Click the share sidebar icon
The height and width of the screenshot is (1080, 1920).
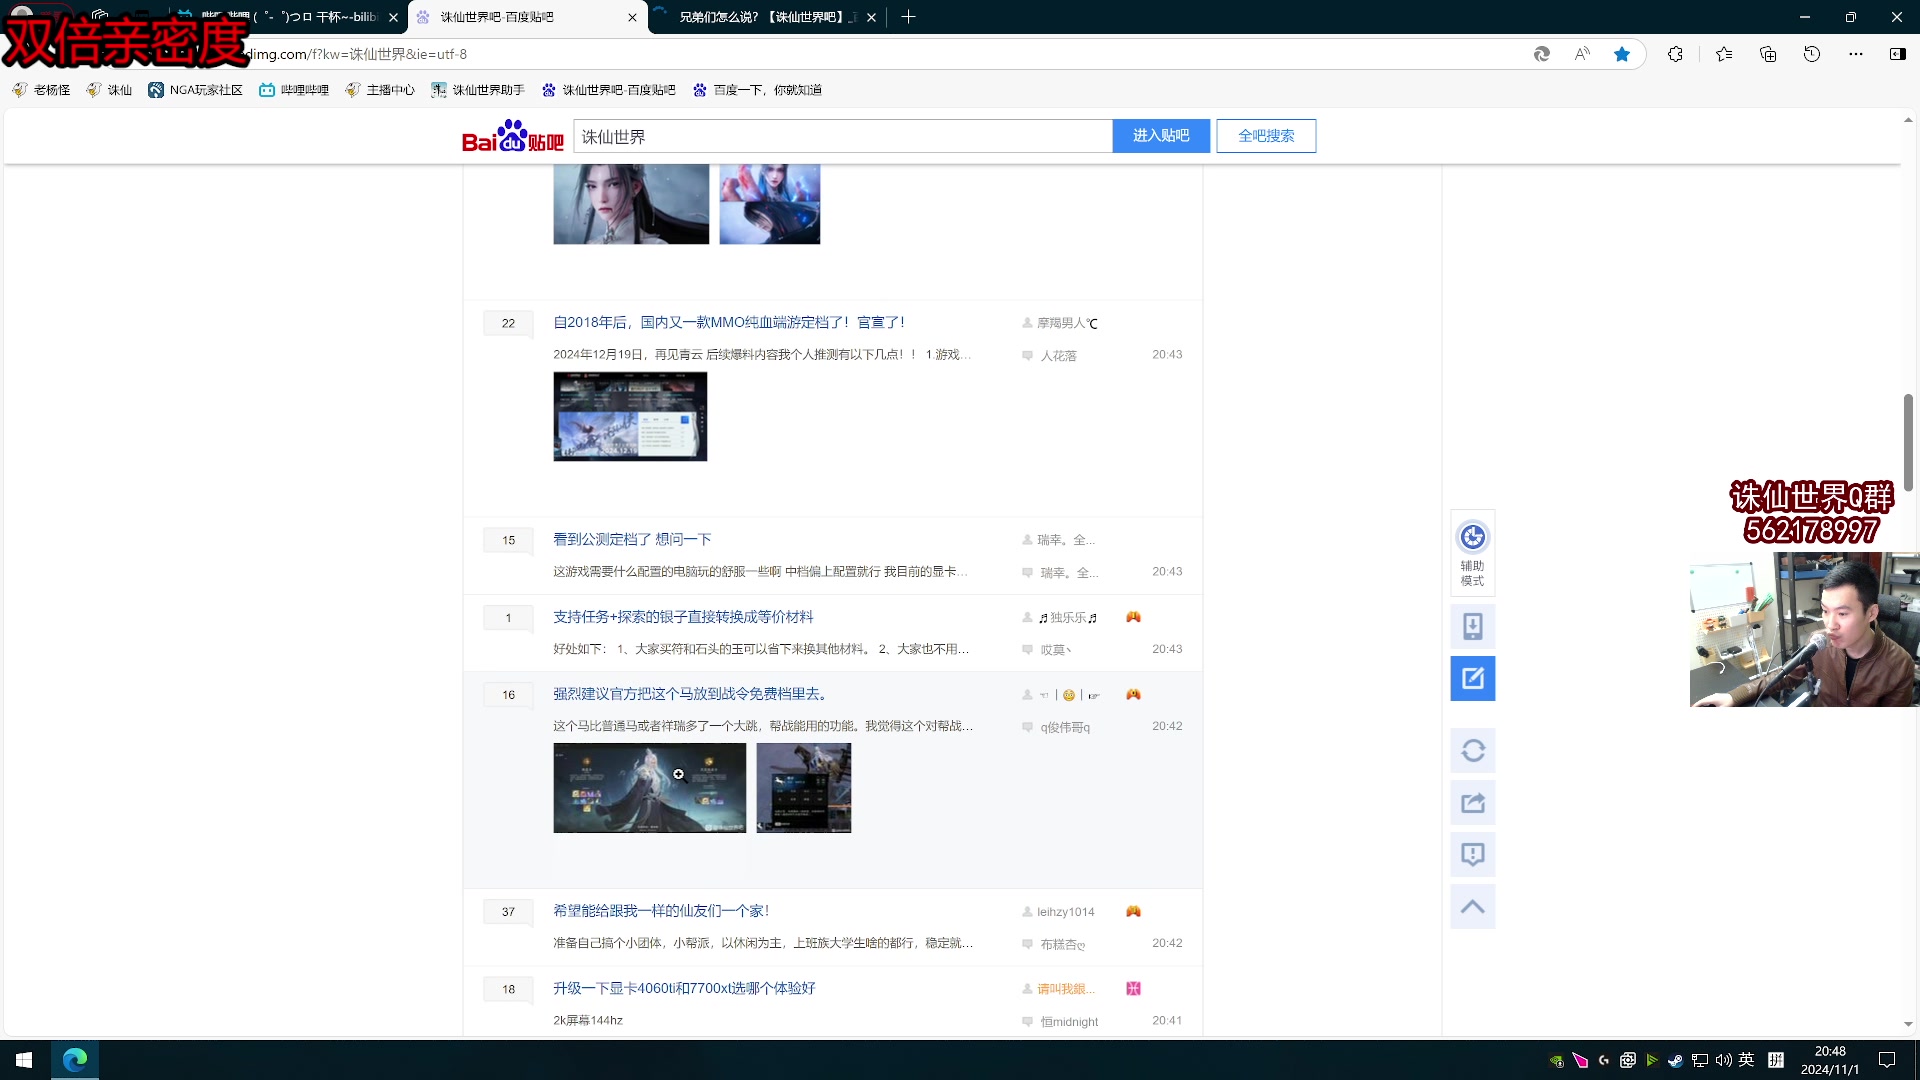point(1472,802)
